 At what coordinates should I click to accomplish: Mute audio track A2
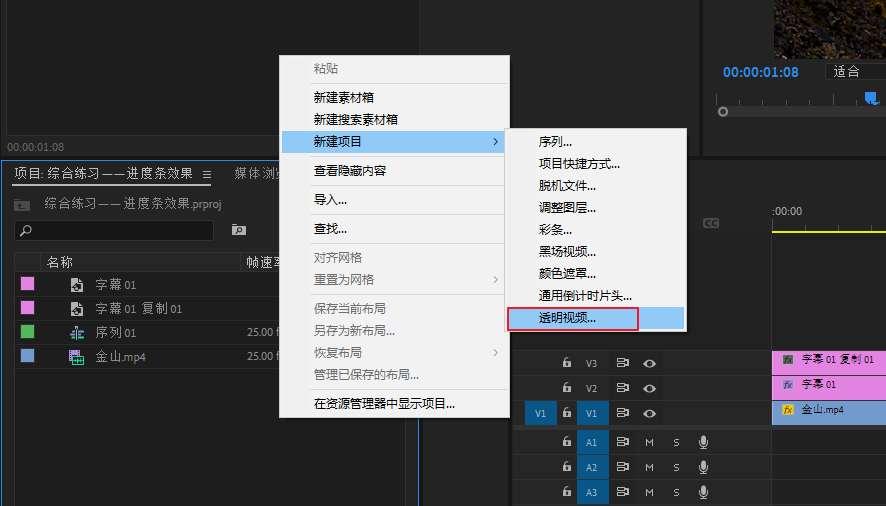(649, 467)
